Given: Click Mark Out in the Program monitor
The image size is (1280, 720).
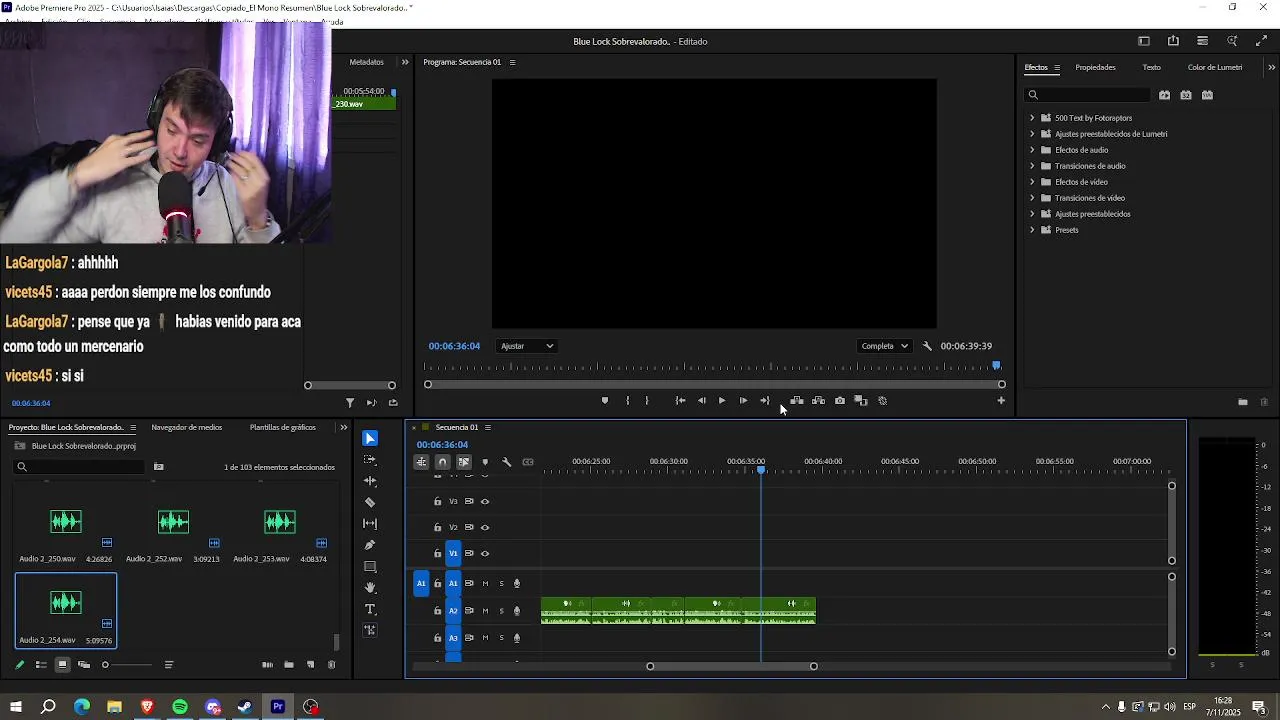Looking at the screenshot, I should click(647, 401).
